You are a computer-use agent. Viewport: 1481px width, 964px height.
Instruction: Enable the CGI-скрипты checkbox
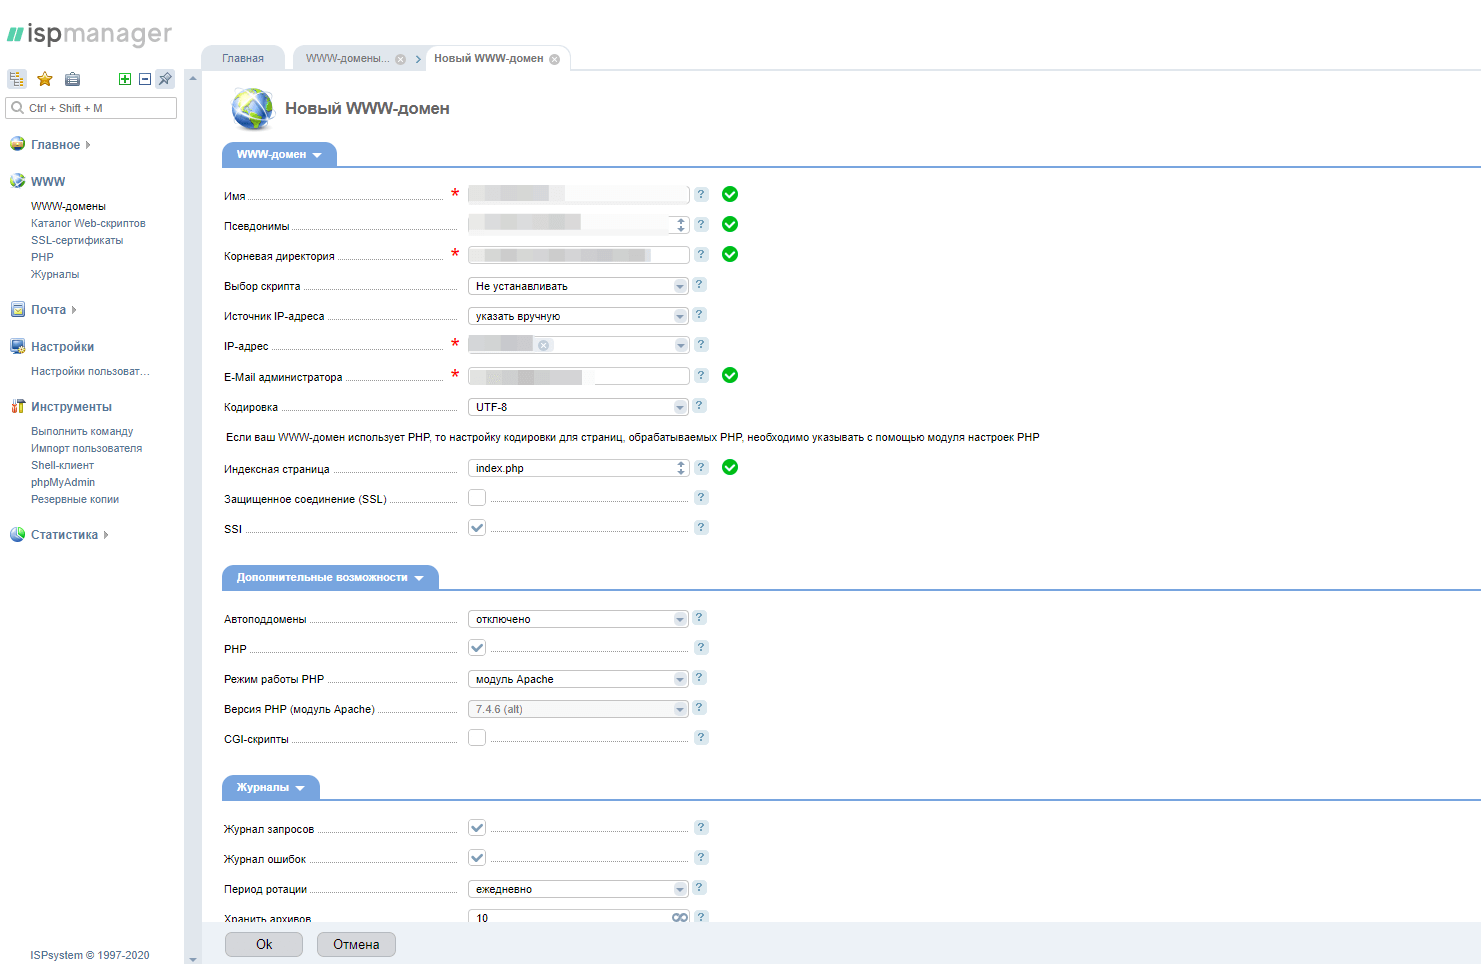(477, 738)
